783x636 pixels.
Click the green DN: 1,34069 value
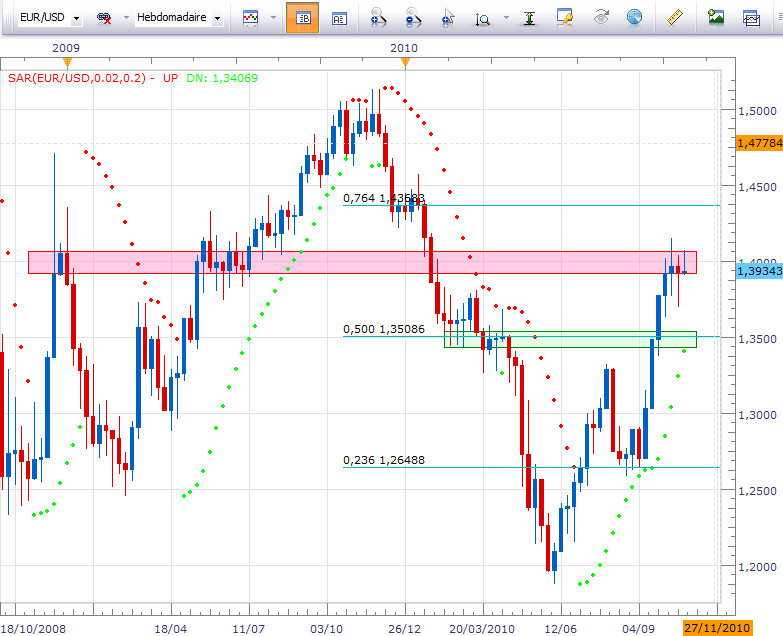(x=222, y=78)
